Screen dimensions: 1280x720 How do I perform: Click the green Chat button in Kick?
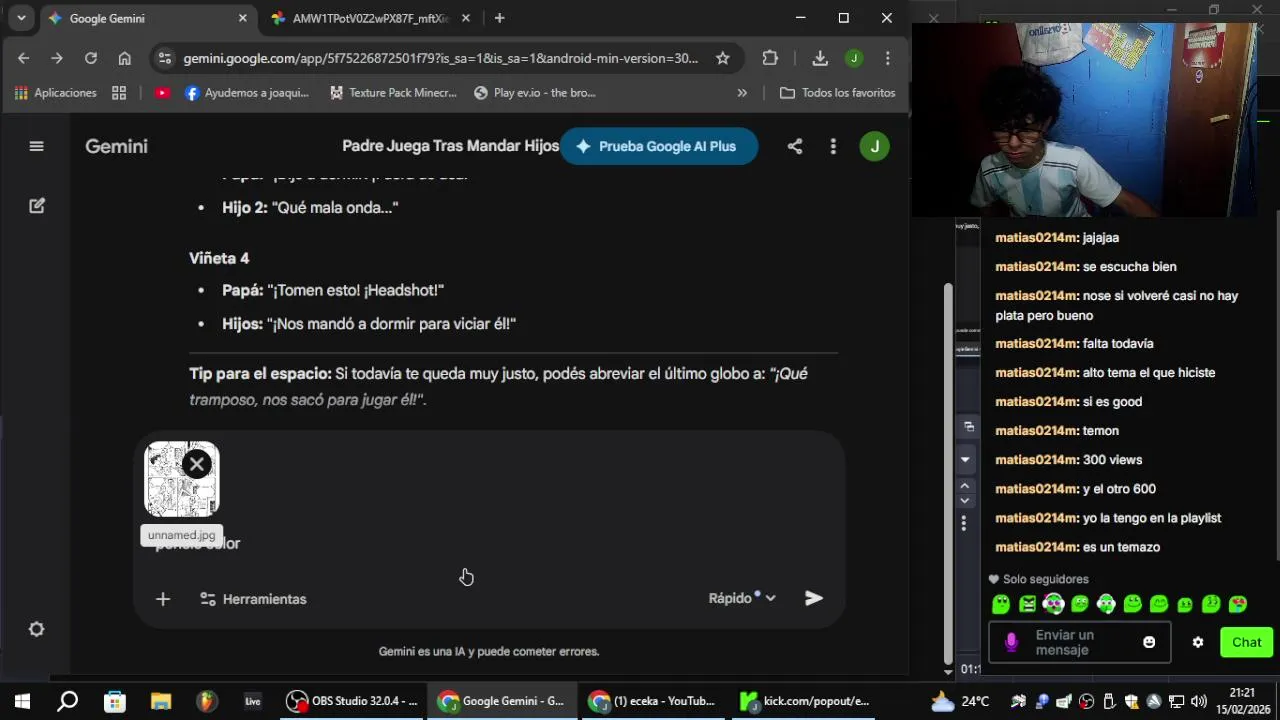(1246, 642)
